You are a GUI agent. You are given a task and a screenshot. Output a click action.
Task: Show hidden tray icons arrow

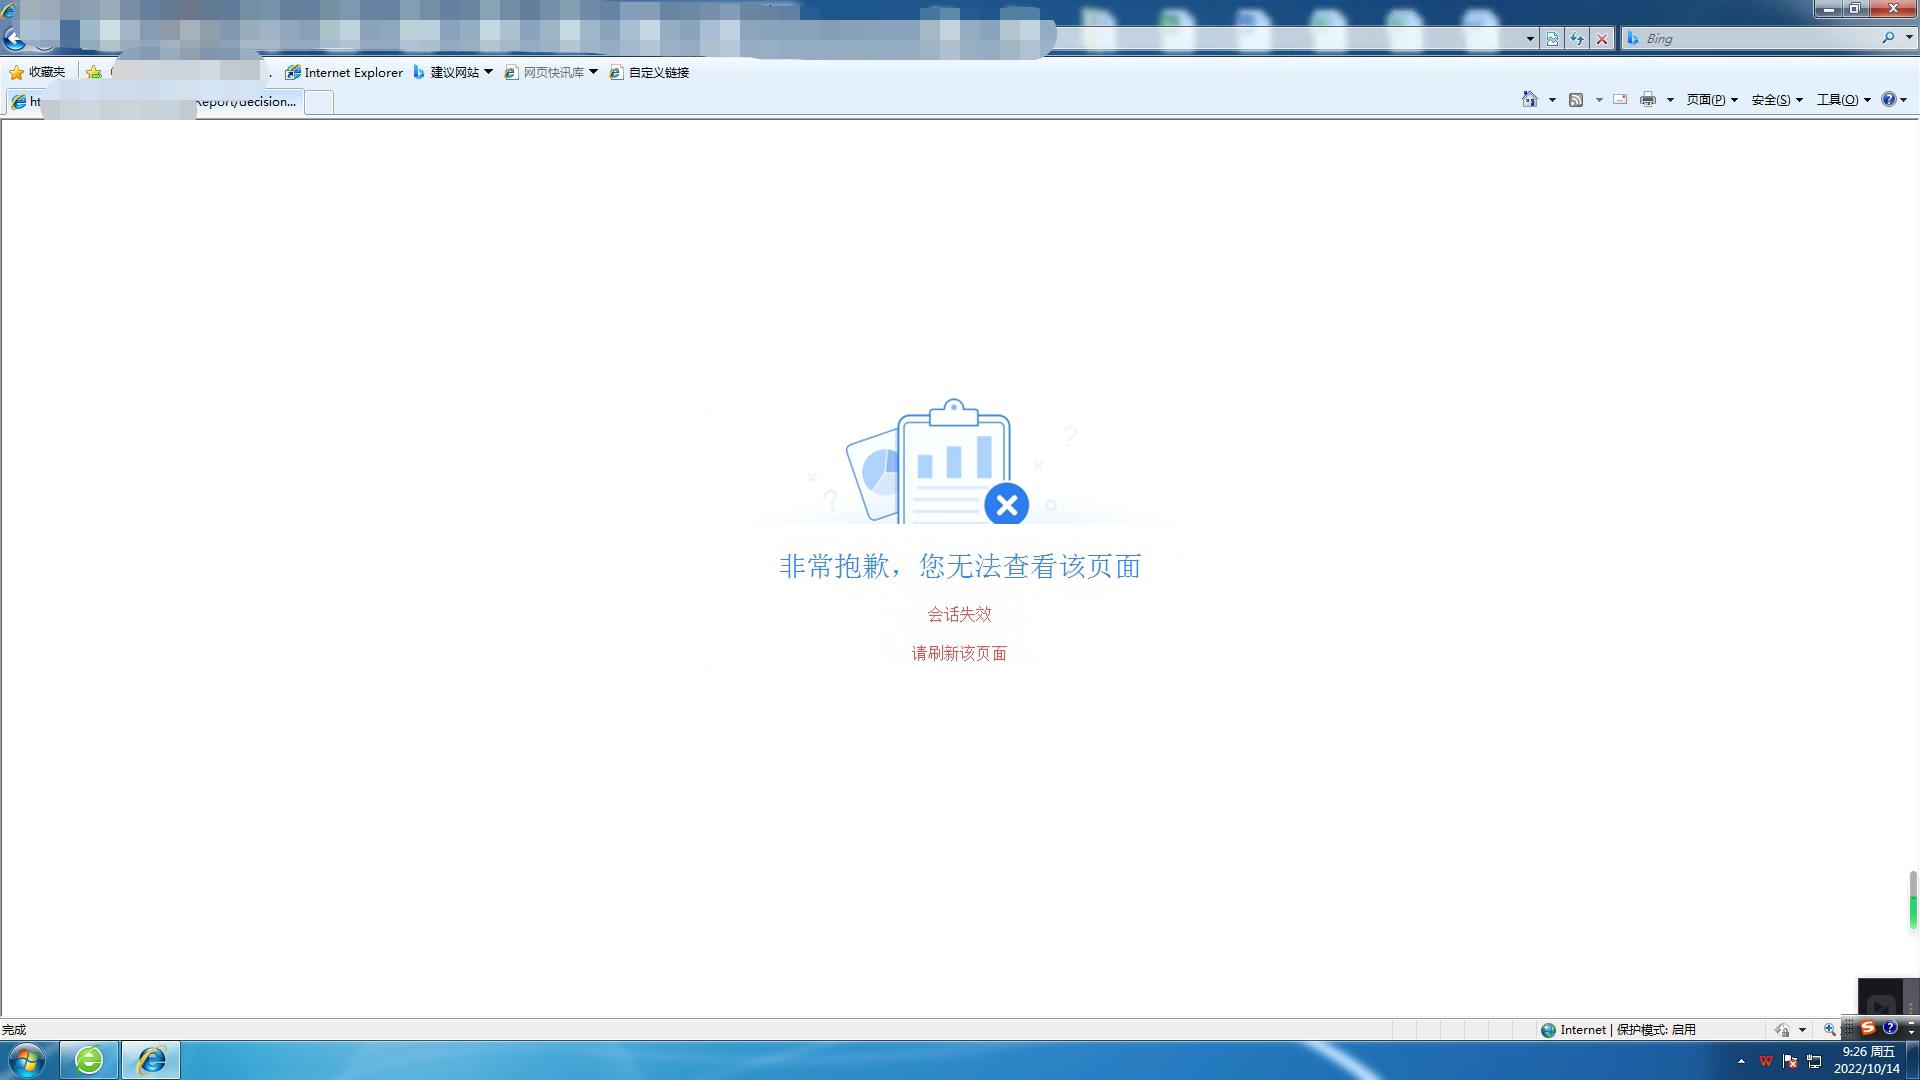coord(1741,1061)
